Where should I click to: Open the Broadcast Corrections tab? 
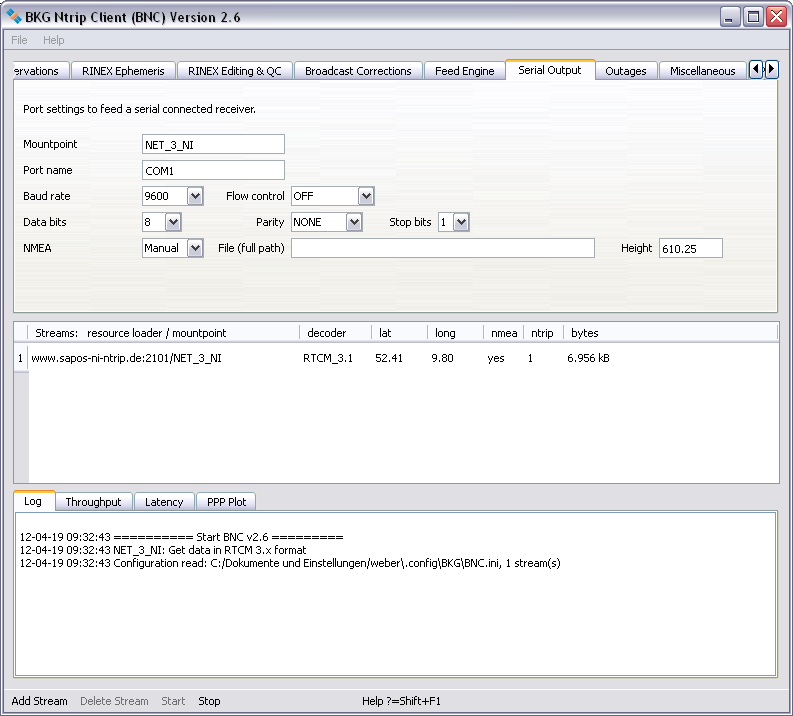pos(358,71)
